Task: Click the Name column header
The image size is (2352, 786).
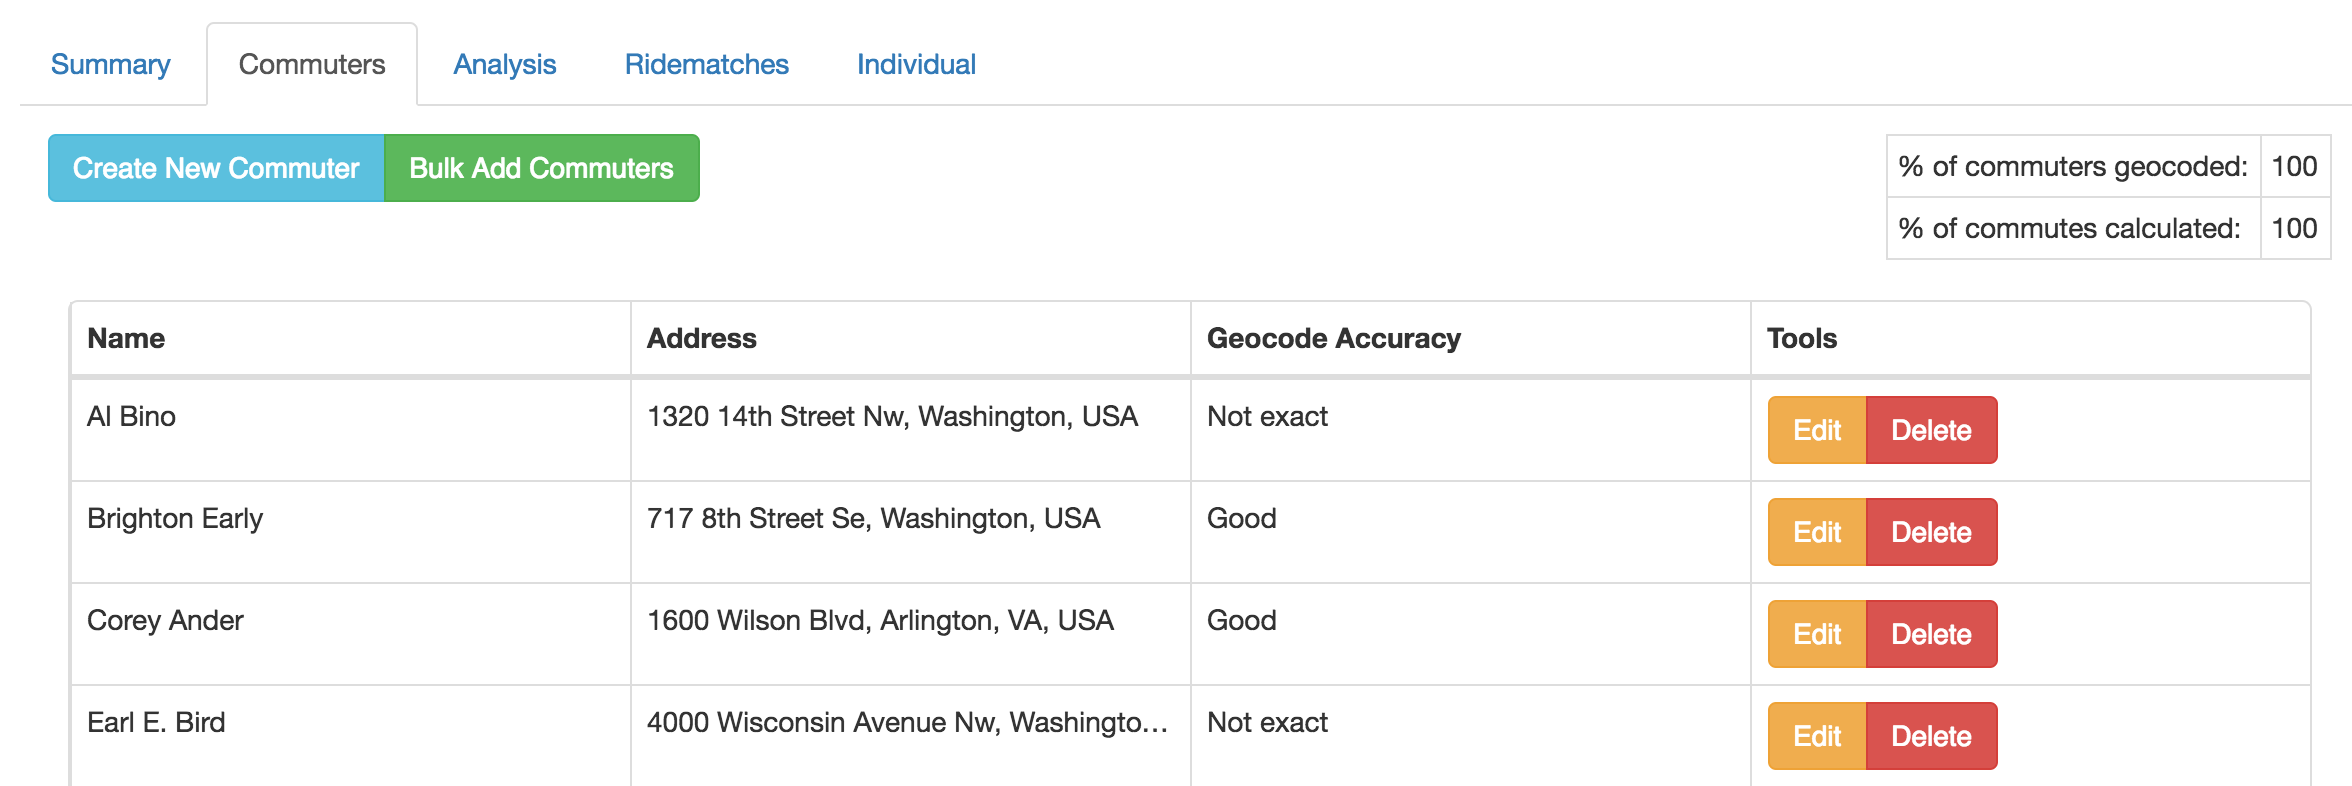Action: coord(126,338)
